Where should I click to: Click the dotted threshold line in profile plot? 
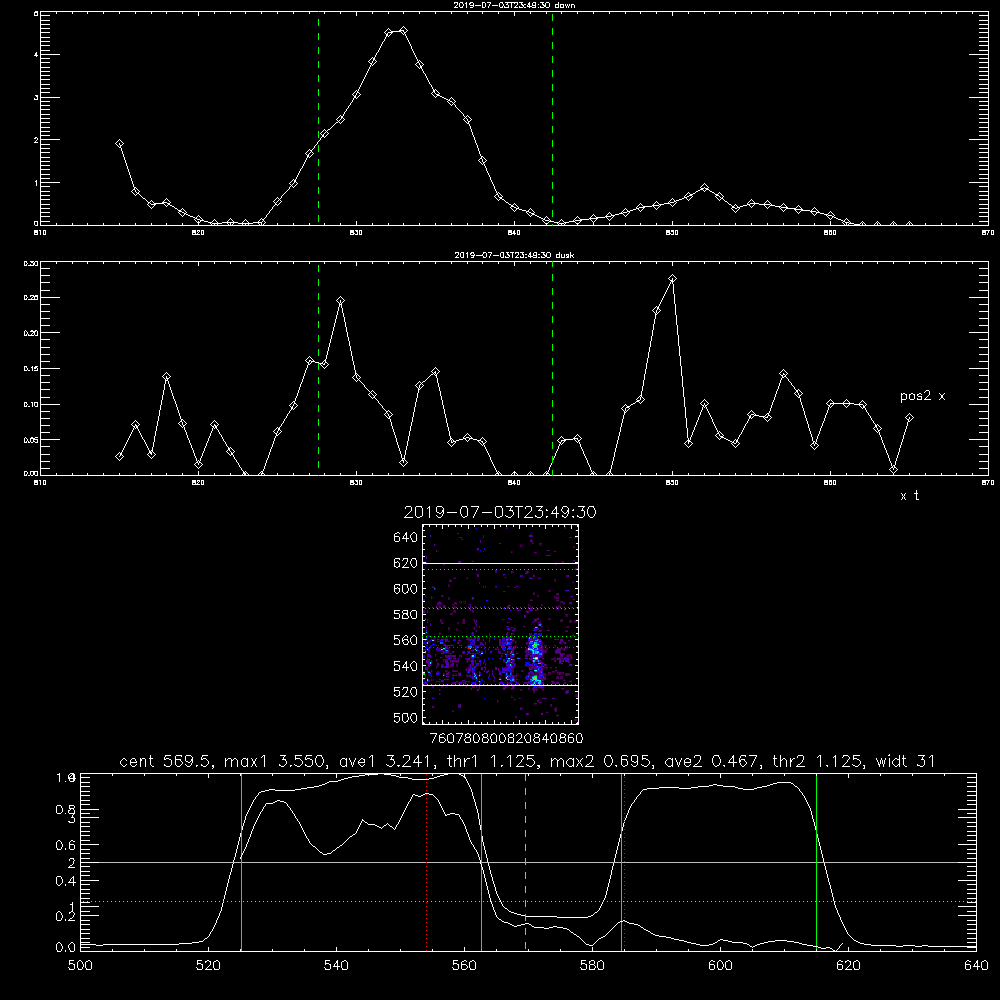point(528,902)
